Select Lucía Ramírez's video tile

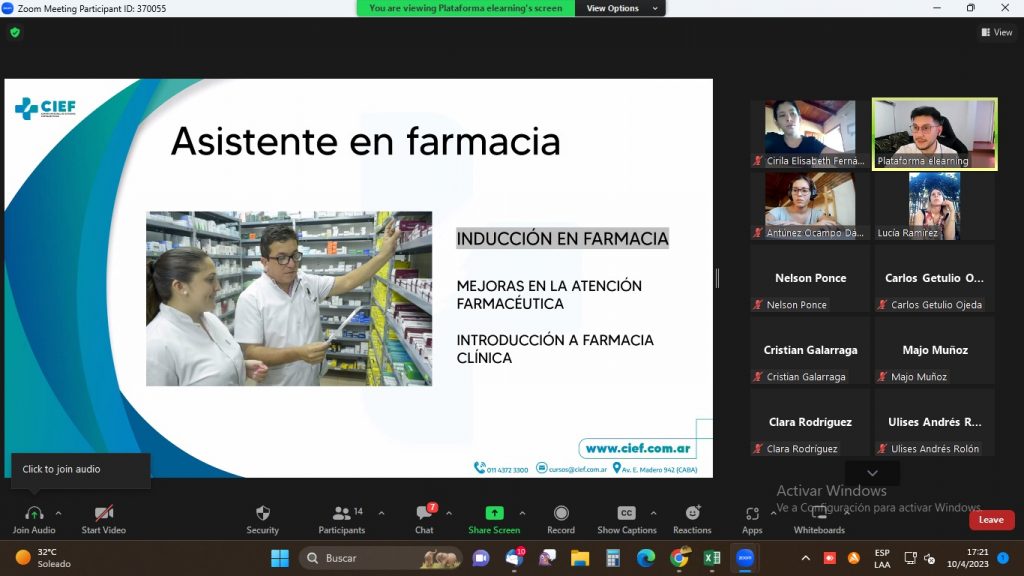[x=935, y=206]
